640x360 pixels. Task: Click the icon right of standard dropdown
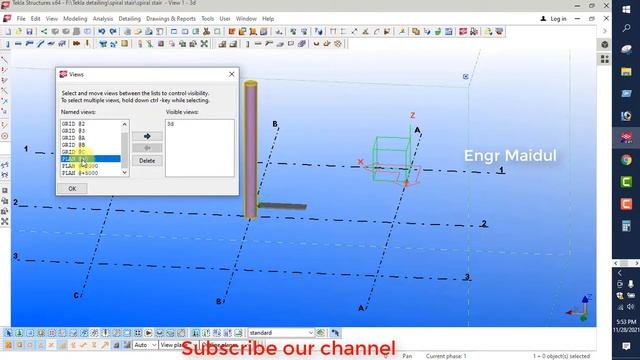pyautogui.click(x=321, y=333)
